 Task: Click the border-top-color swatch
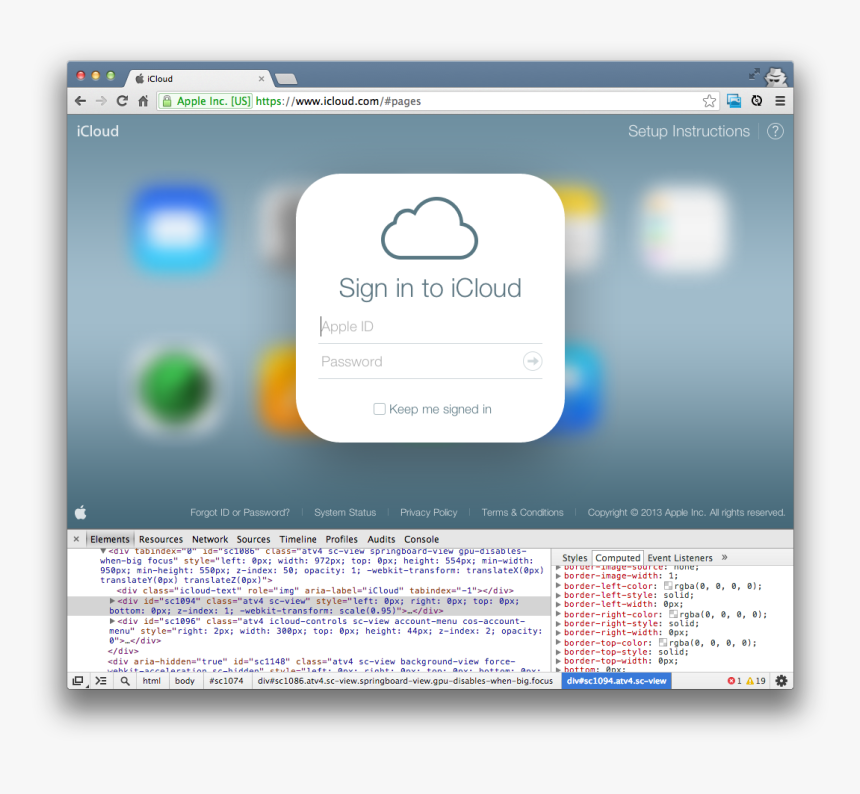click(x=663, y=642)
